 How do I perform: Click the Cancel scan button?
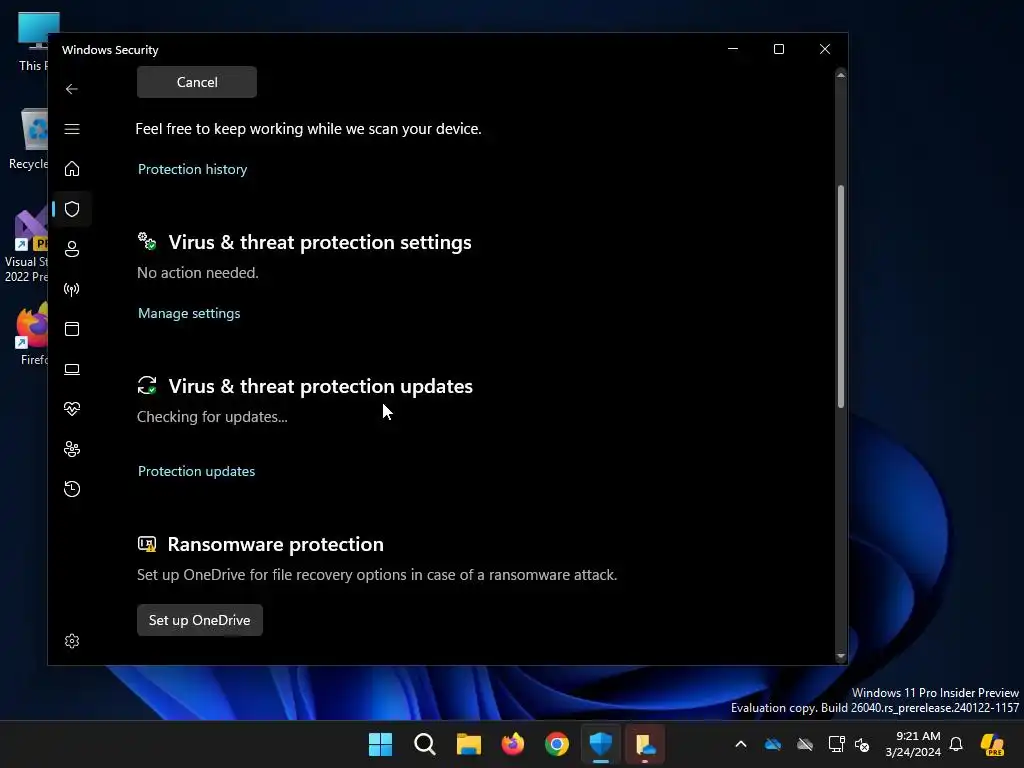coord(197,82)
